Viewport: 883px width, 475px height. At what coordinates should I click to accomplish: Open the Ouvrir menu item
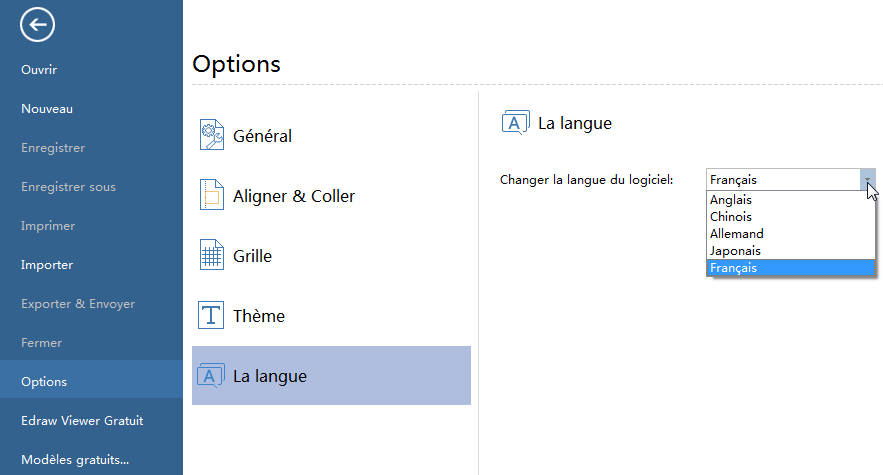click(39, 70)
